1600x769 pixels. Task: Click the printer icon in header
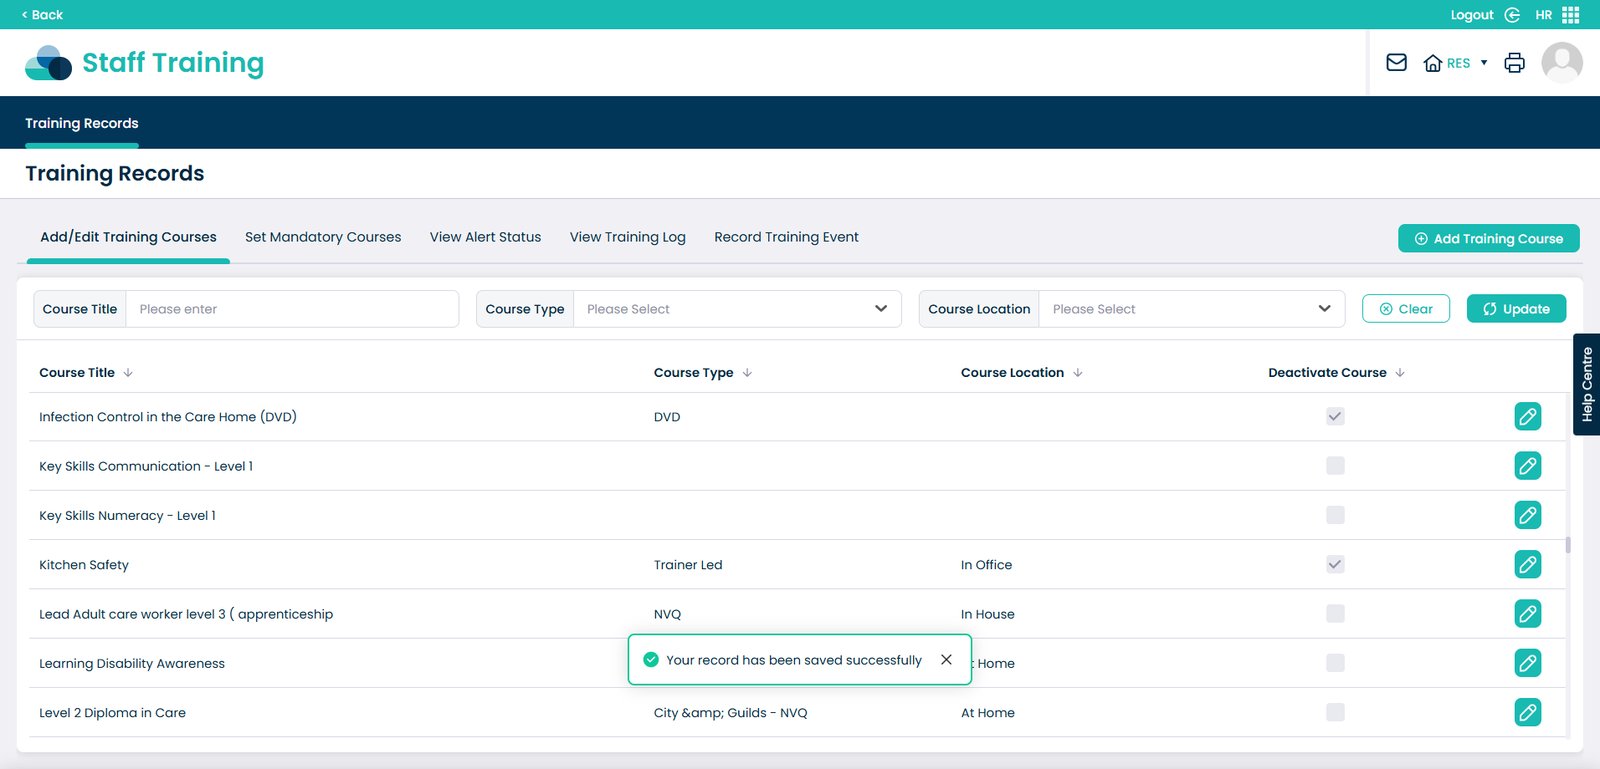pyautogui.click(x=1514, y=63)
